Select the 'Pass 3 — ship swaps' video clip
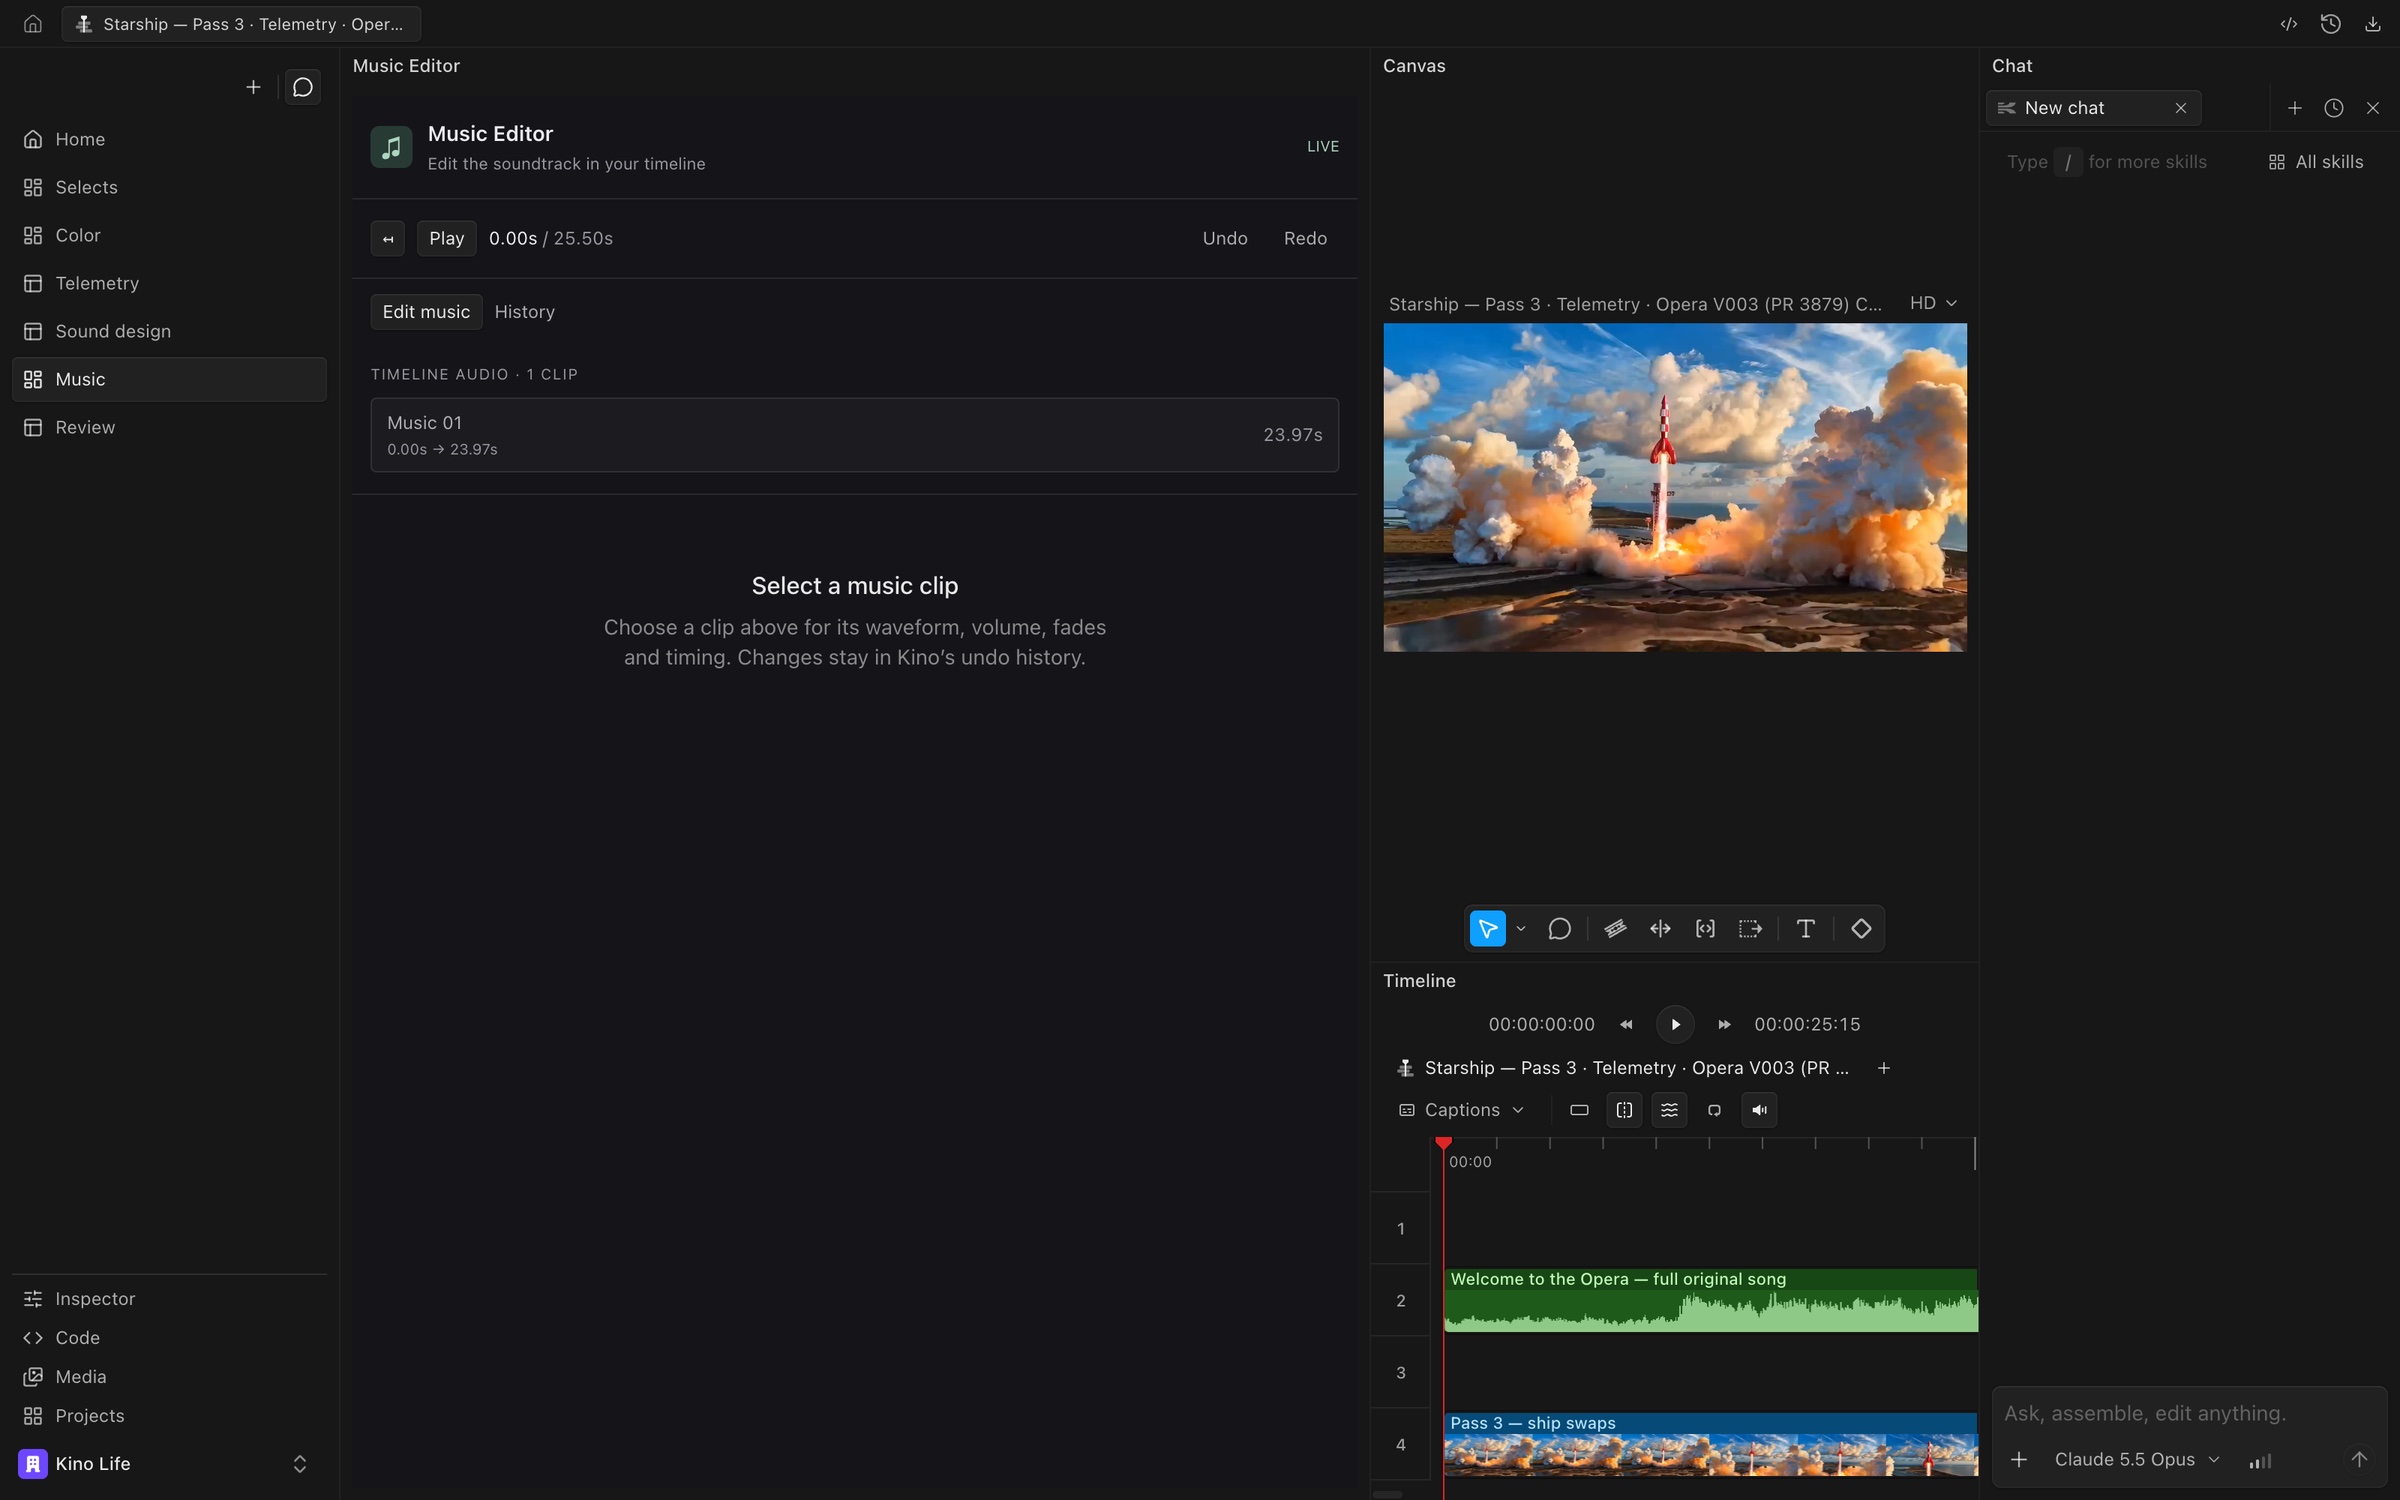Screen dimensions: 2400x1500 1711,1444
